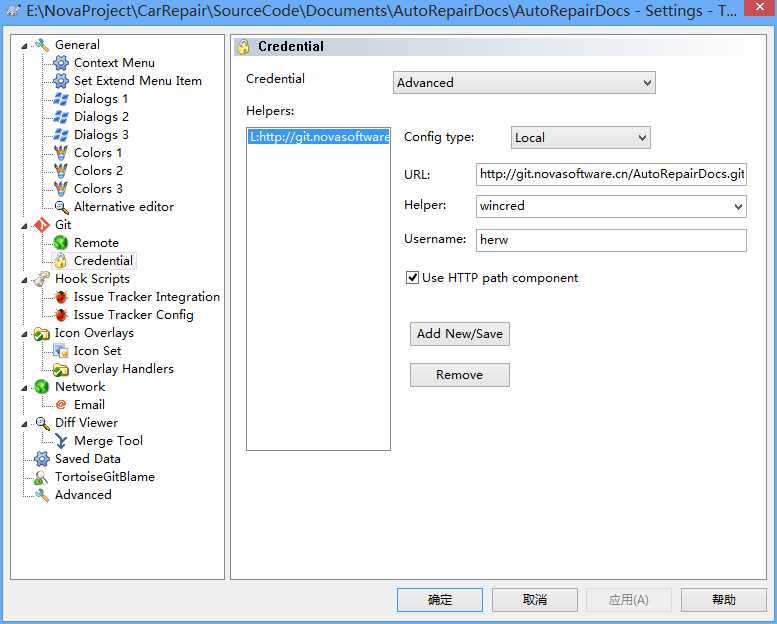
Task: Click the Set Extend Menu Item gear icon
Action: click(60, 81)
